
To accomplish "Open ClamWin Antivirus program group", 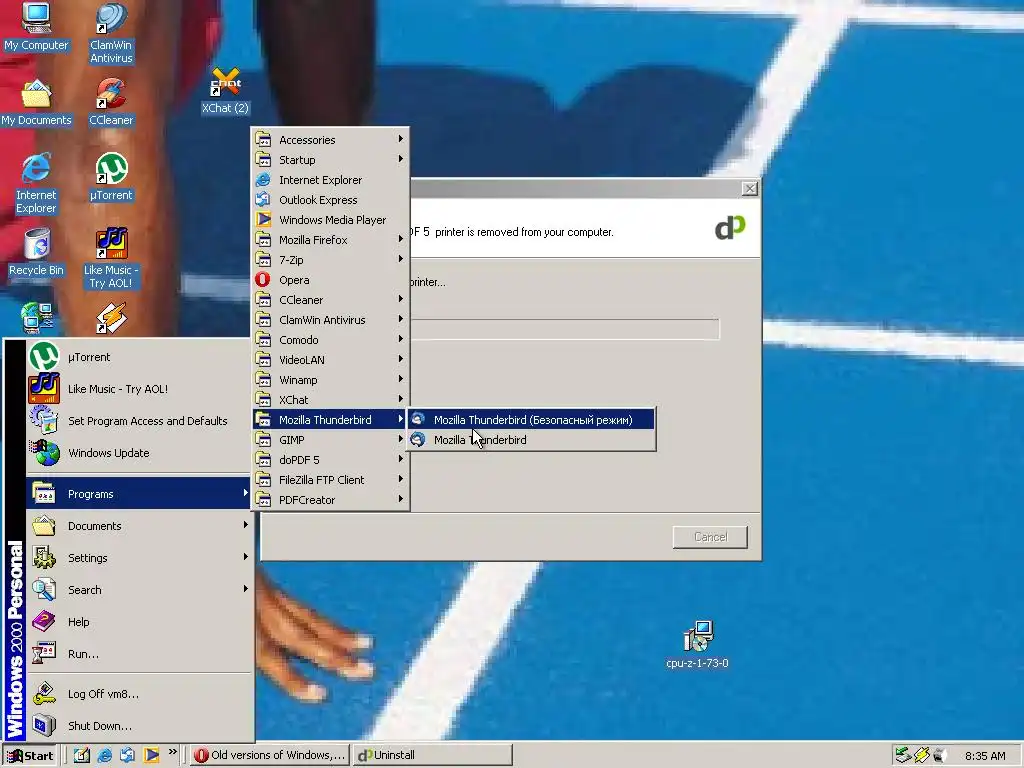I will (331, 319).
